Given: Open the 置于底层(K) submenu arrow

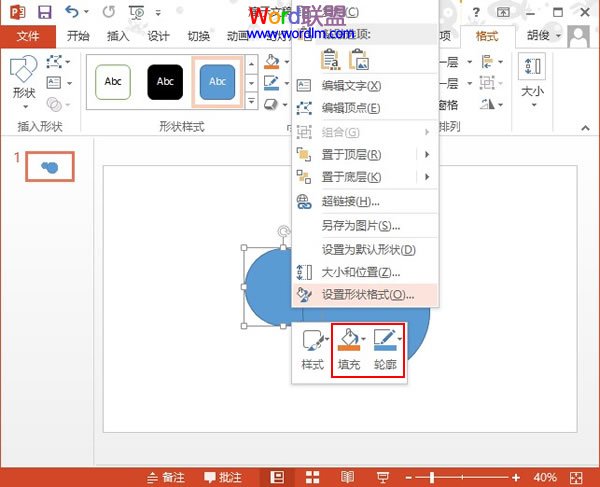Looking at the screenshot, I should click(x=427, y=177).
